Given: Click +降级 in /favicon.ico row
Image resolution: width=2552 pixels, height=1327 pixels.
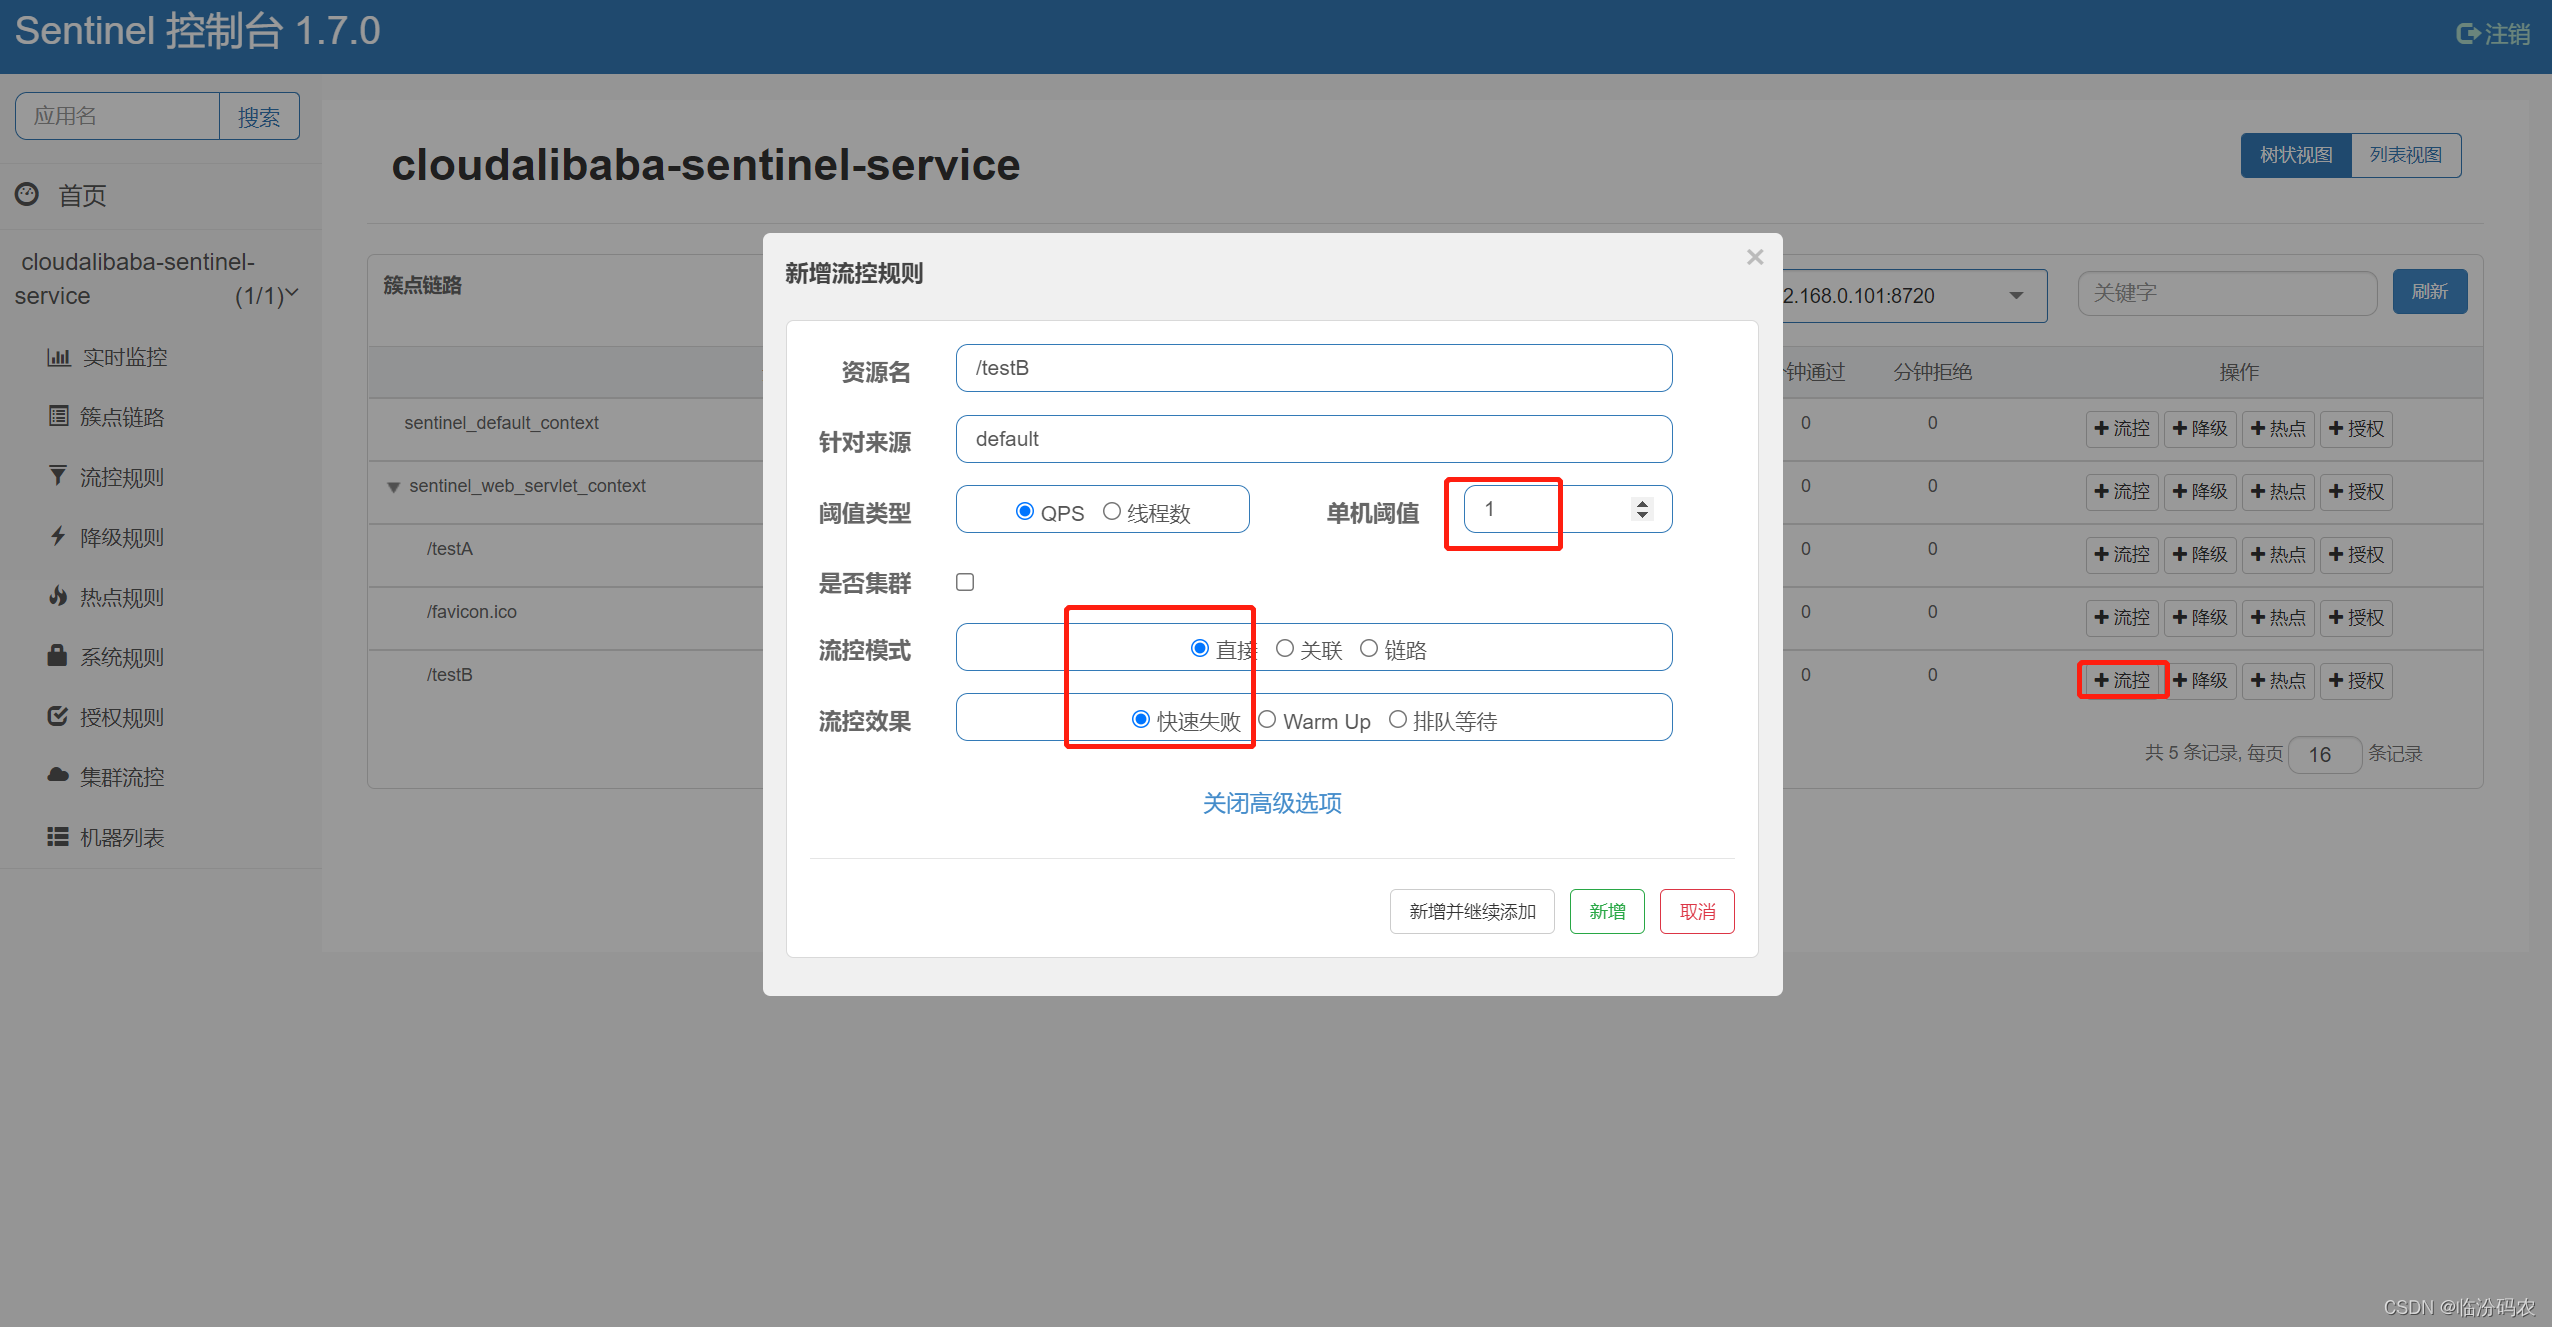Looking at the screenshot, I should pos(2200,617).
